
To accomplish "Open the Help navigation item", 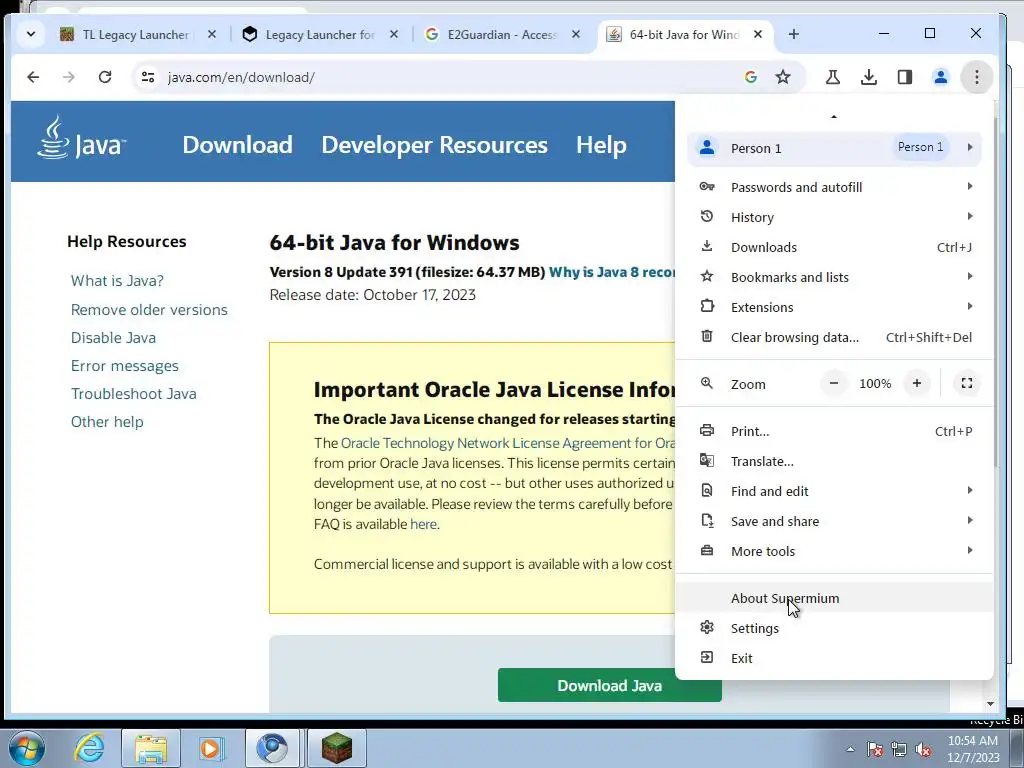I will (601, 144).
